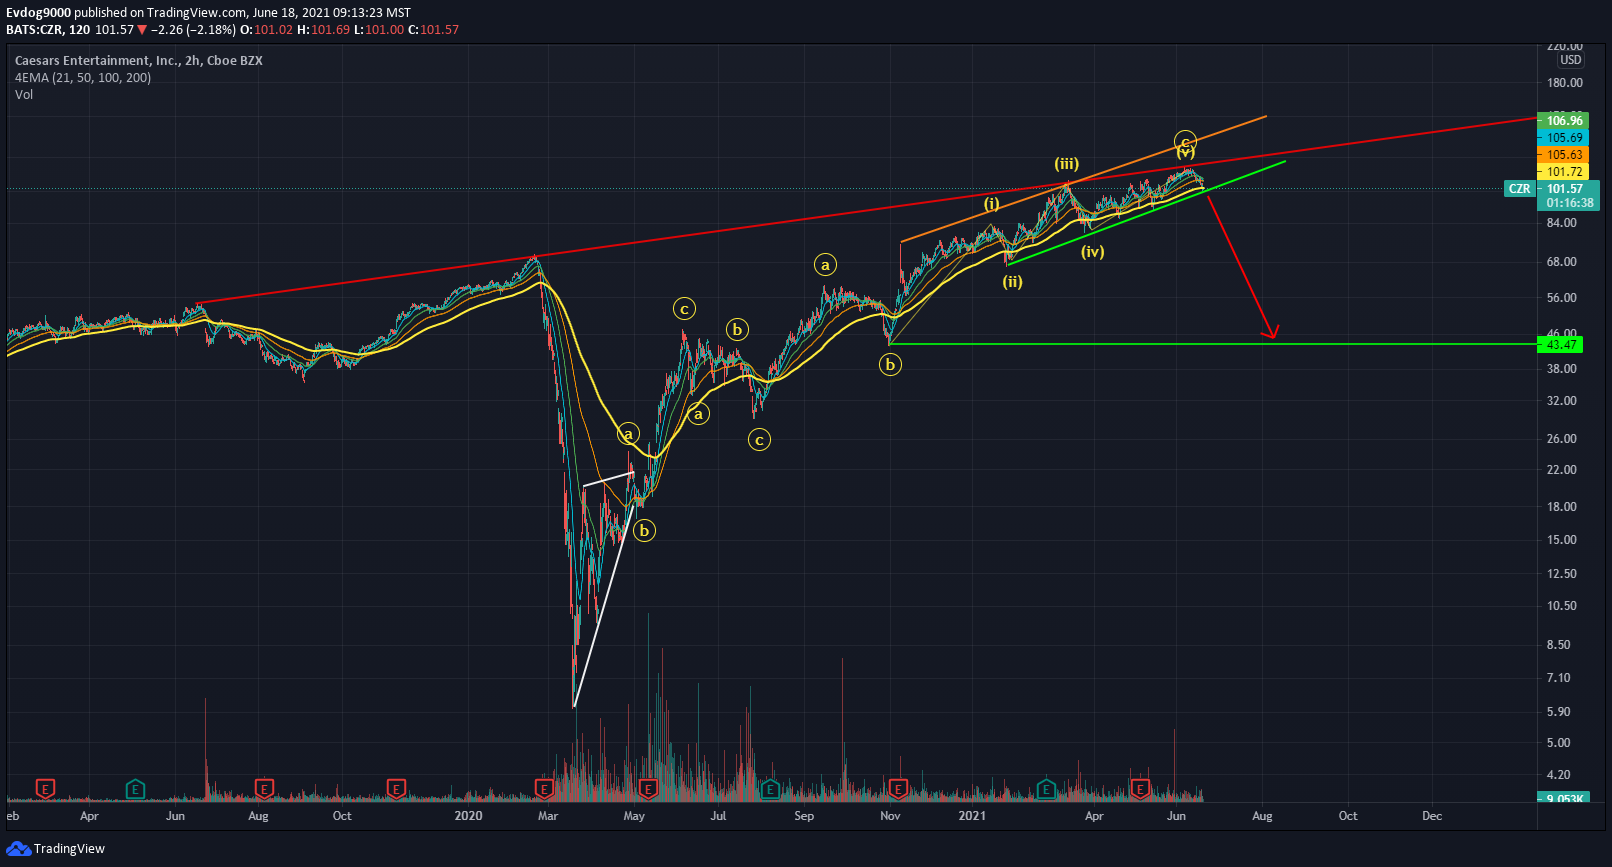This screenshot has height=867, width=1612.
Task: Select the (iii) wave label
Action: pyautogui.click(x=1066, y=164)
